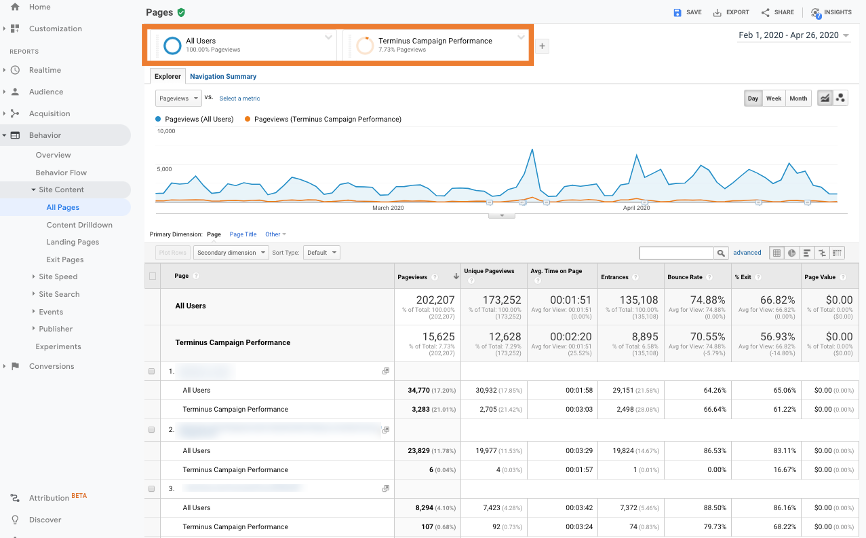This screenshot has height=538, width=866.
Task: Open Insights icon
Action: coord(816,13)
